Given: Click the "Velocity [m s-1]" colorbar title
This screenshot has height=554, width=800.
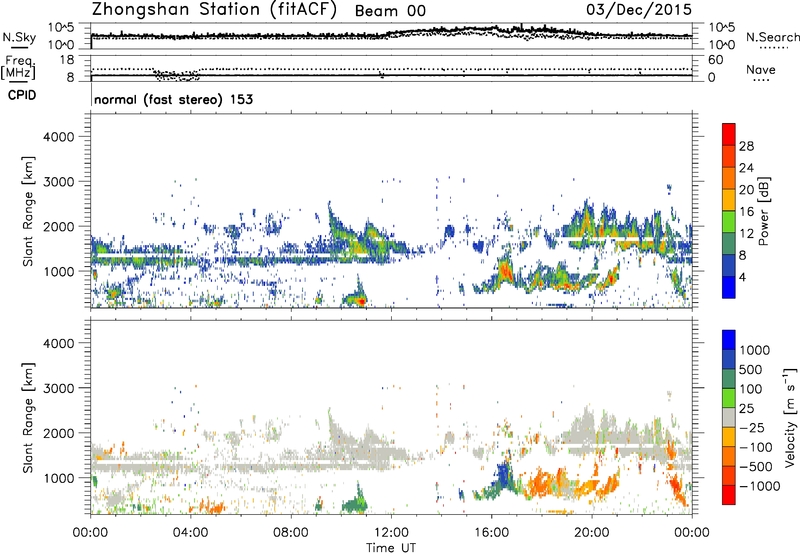Looking at the screenshot, I should coord(790,417).
